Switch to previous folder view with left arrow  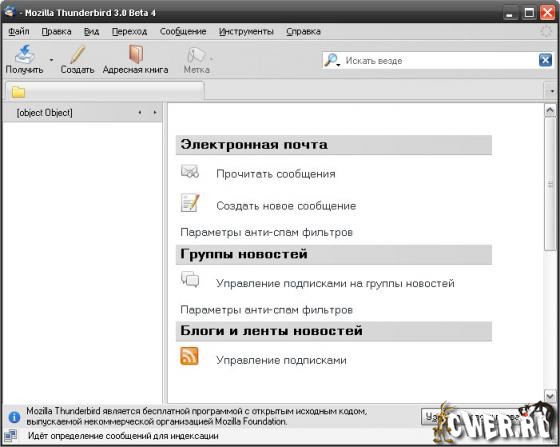tap(140, 112)
